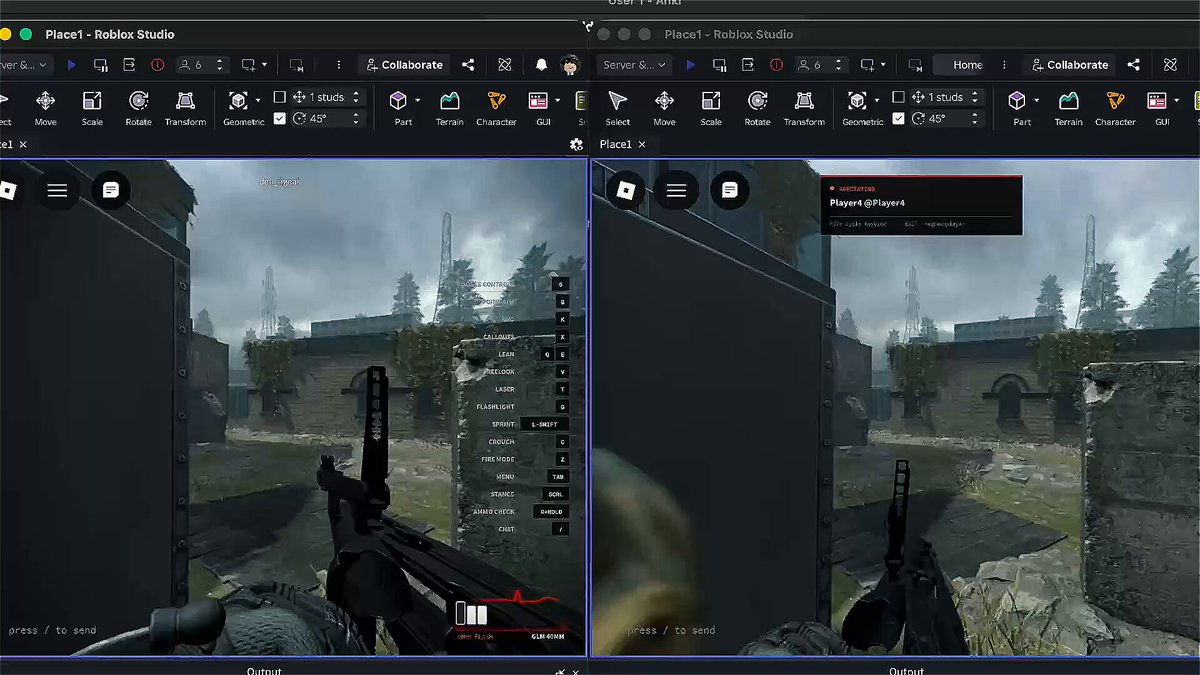Screen dimensions: 1200x675
Task: Open hamburger menu in left game viewport
Action: coord(57,190)
